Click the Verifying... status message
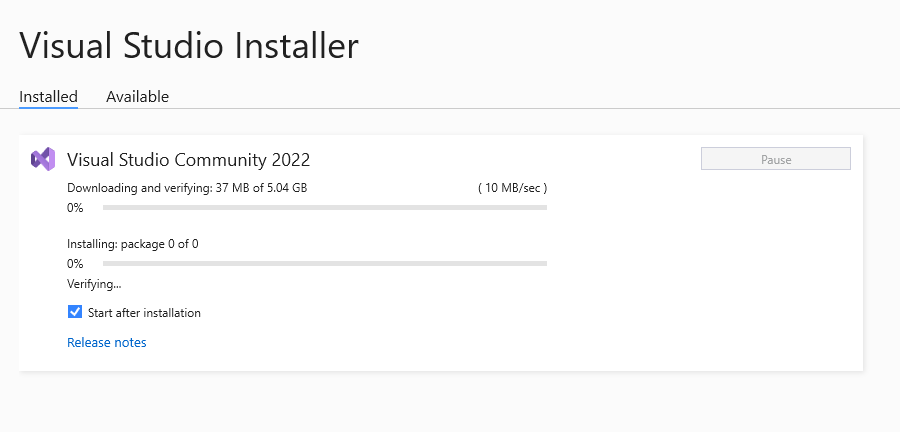900x432 pixels. tap(94, 283)
